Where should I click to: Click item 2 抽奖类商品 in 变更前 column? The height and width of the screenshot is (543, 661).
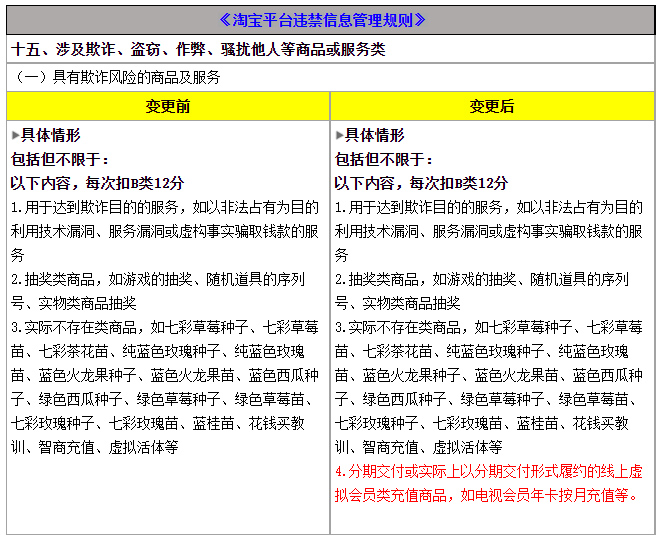pyautogui.click(x=158, y=291)
